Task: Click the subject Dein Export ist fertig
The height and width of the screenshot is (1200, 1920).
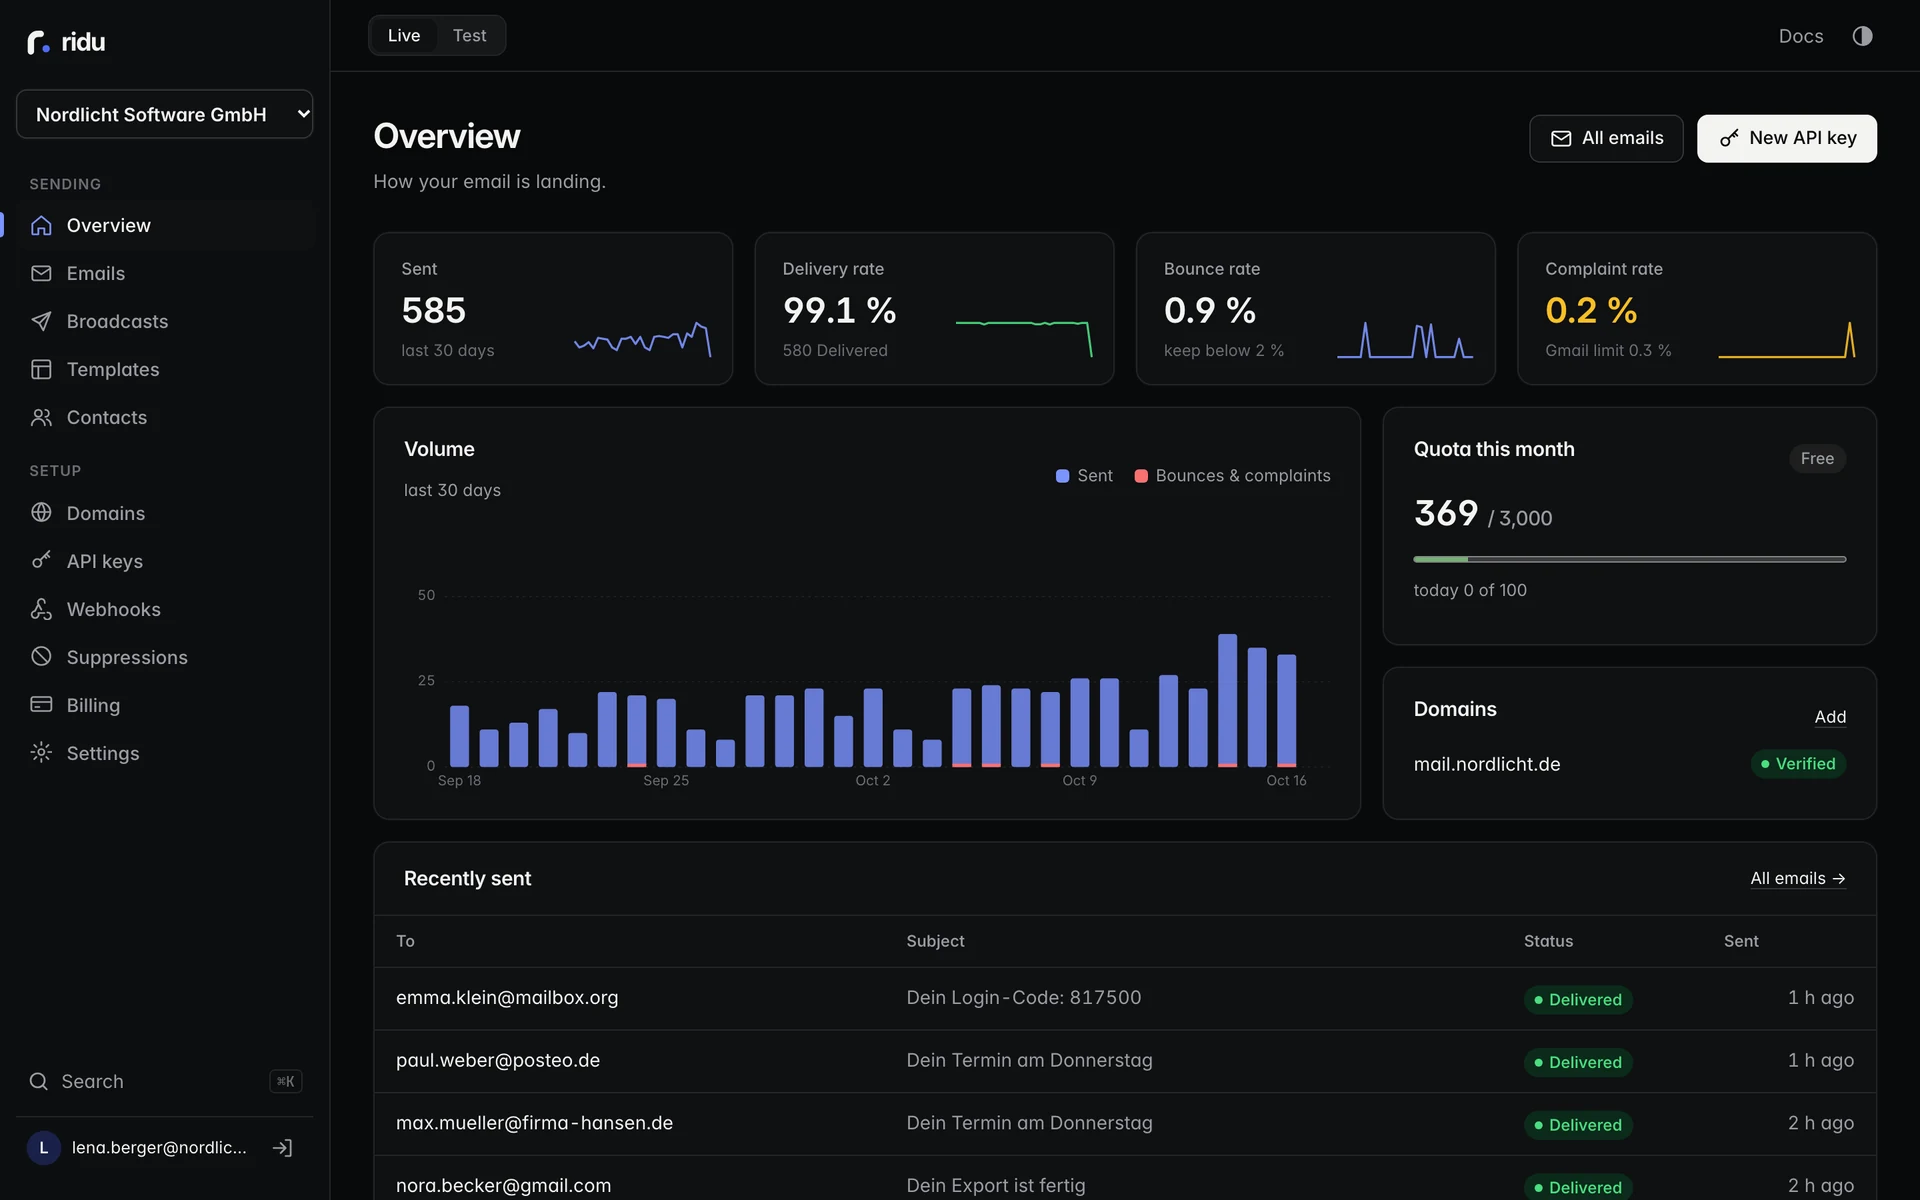Action: click(995, 1186)
